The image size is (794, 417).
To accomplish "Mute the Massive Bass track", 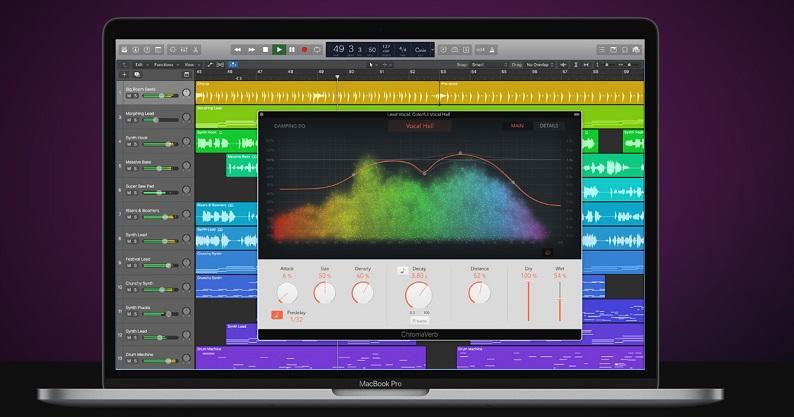I will tap(129, 168).
